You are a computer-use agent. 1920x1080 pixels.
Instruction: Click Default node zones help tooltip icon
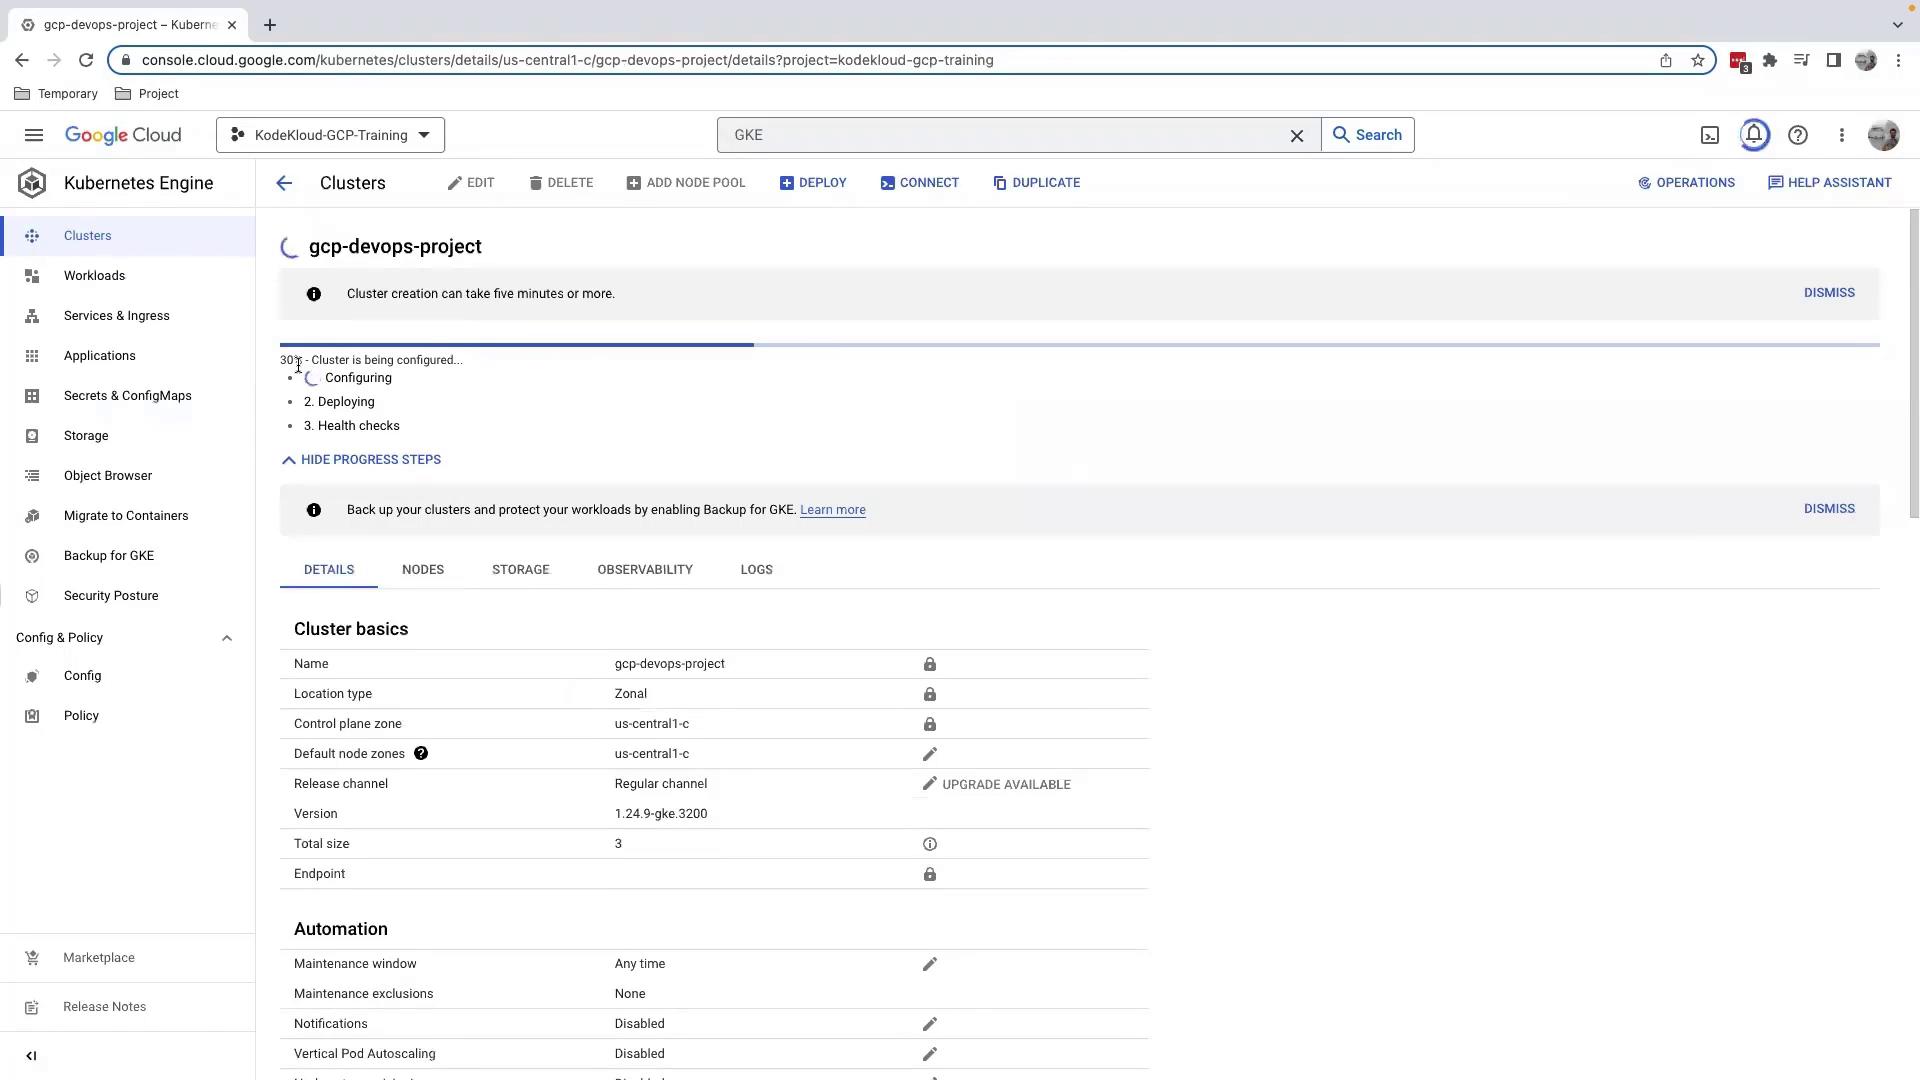click(421, 754)
